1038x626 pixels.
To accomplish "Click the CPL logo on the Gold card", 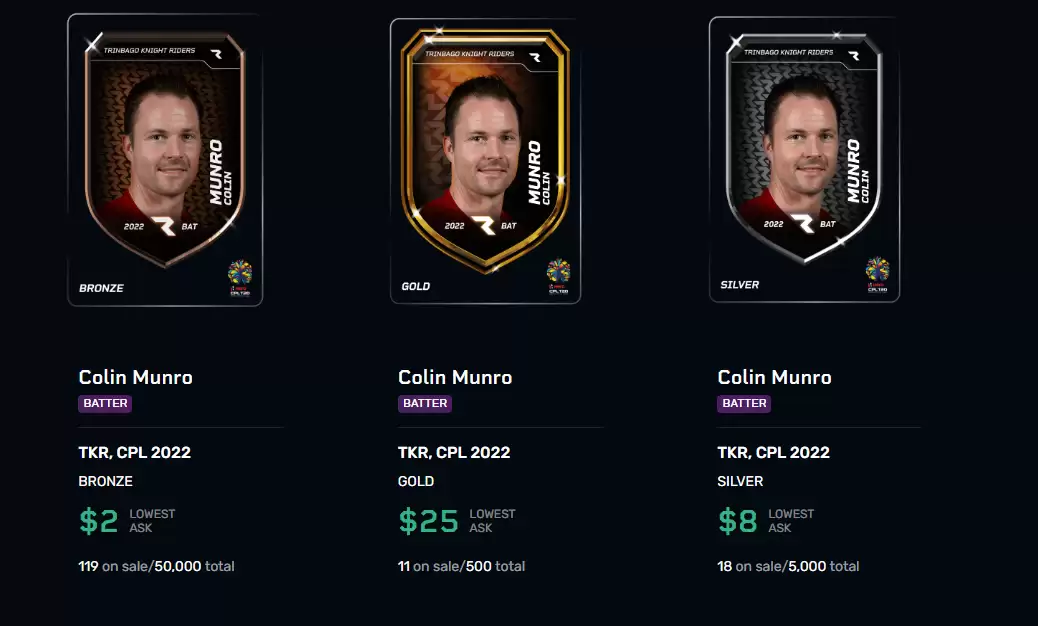I will [558, 277].
